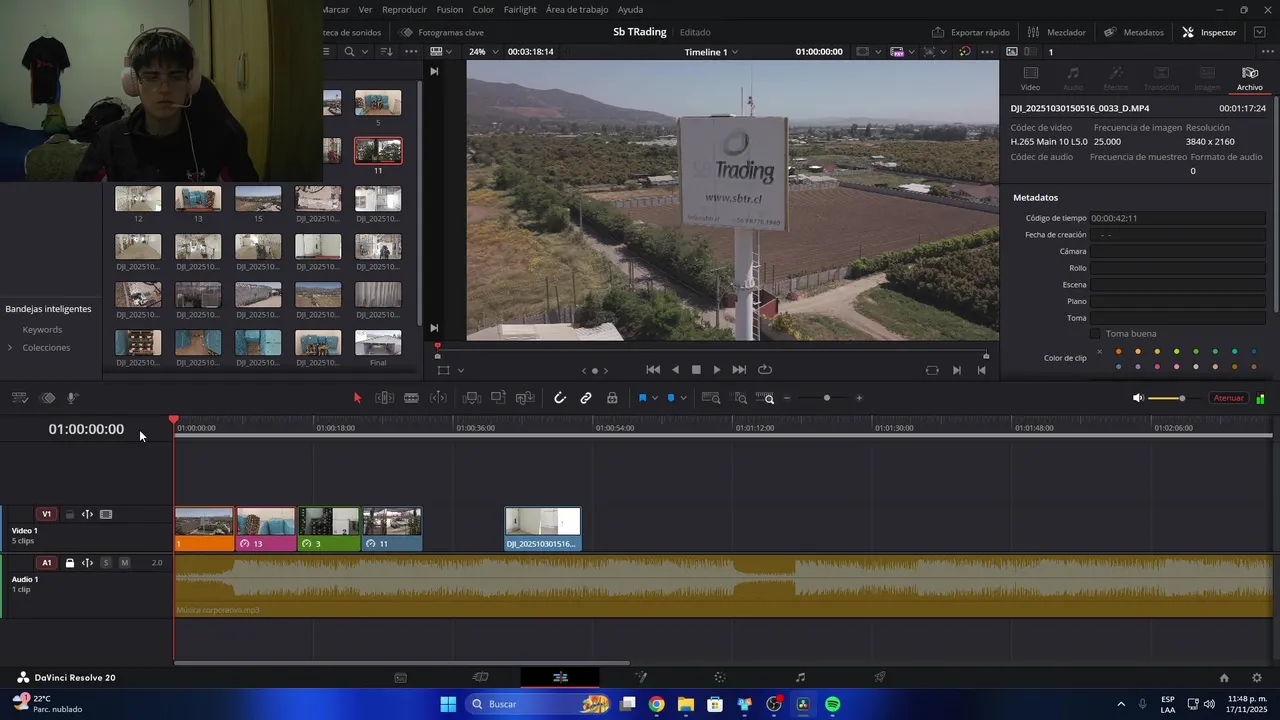The height and width of the screenshot is (720, 1280).
Task: Unlock the Audio 1 track
Action: point(69,563)
